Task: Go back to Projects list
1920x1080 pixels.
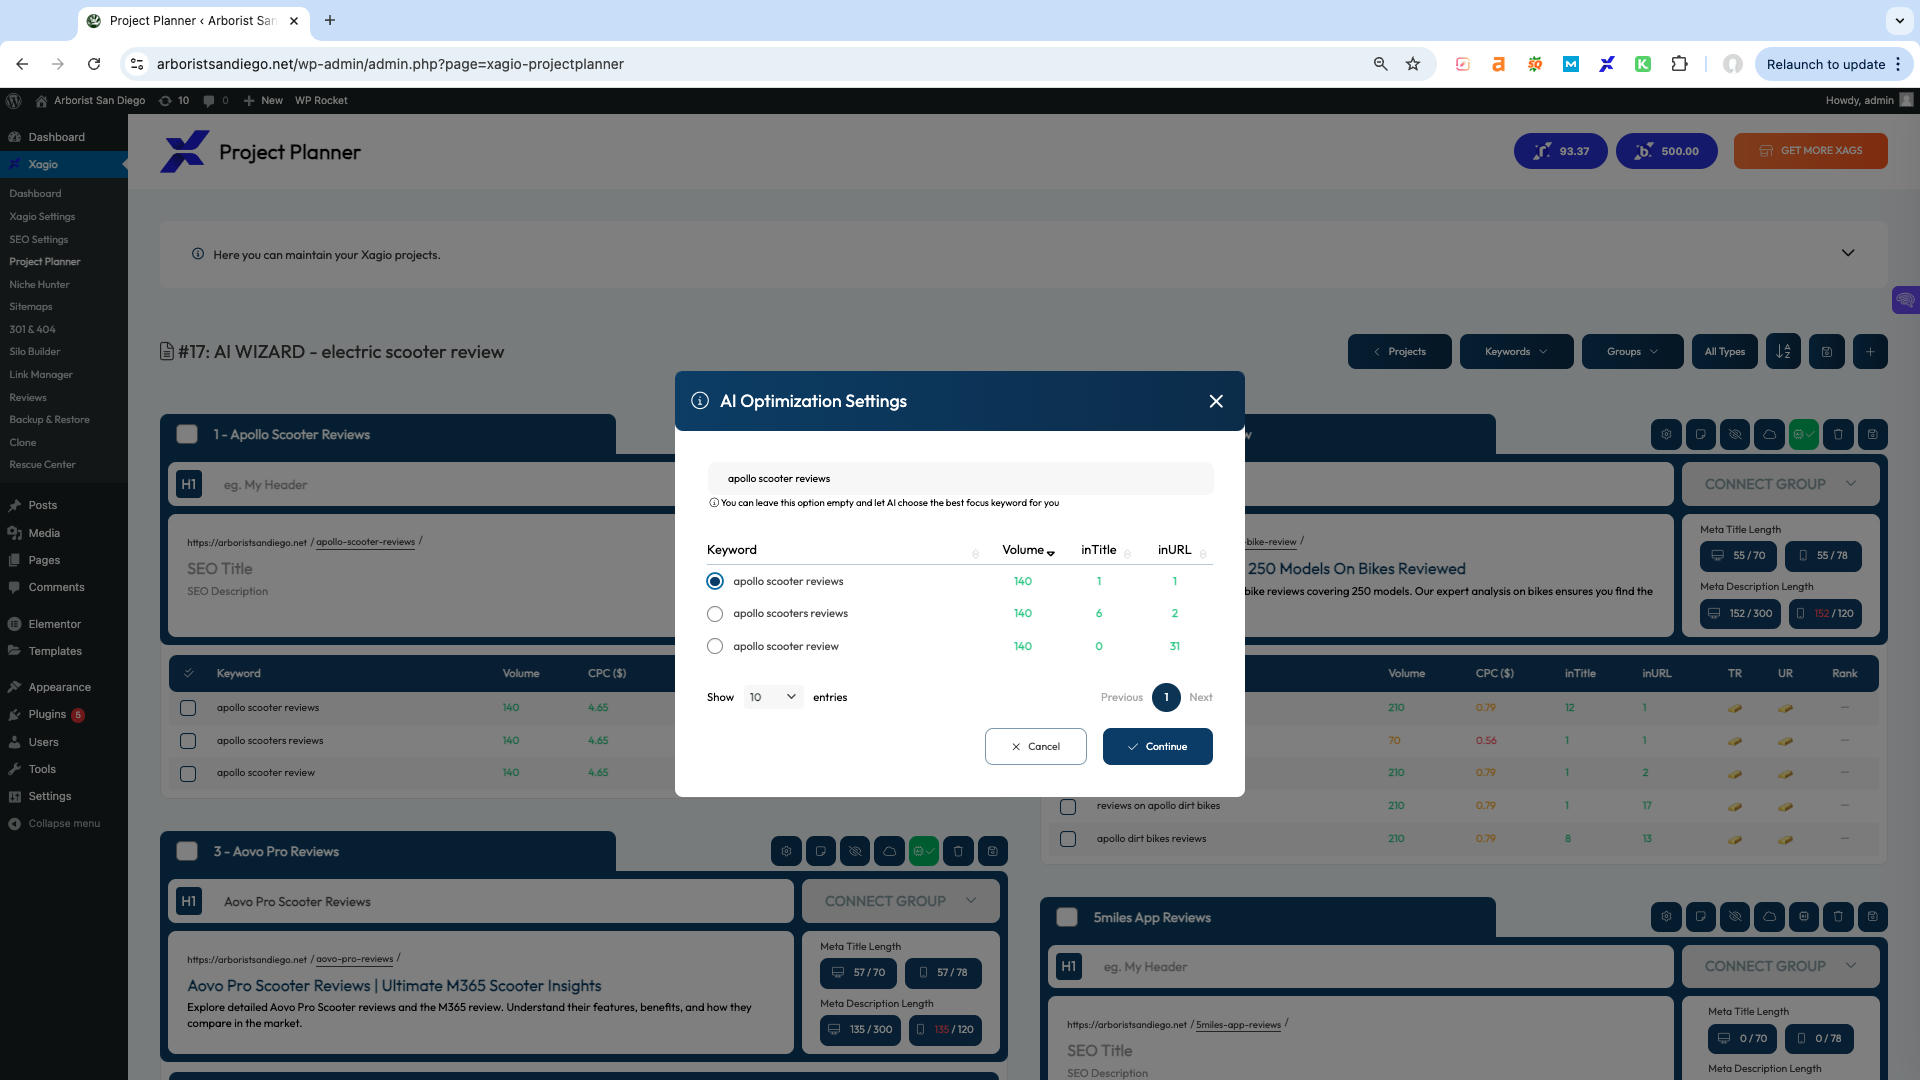Action: click(x=1399, y=351)
